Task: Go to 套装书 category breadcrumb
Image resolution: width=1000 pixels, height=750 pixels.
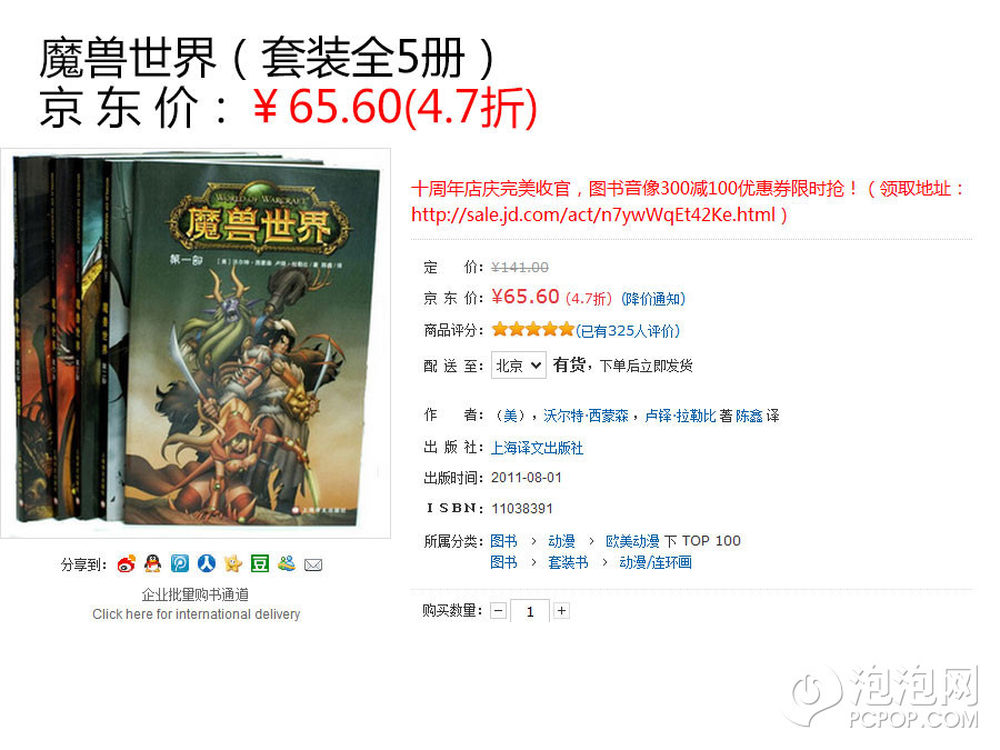Action: pyautogui.click(x=568, y=562)
